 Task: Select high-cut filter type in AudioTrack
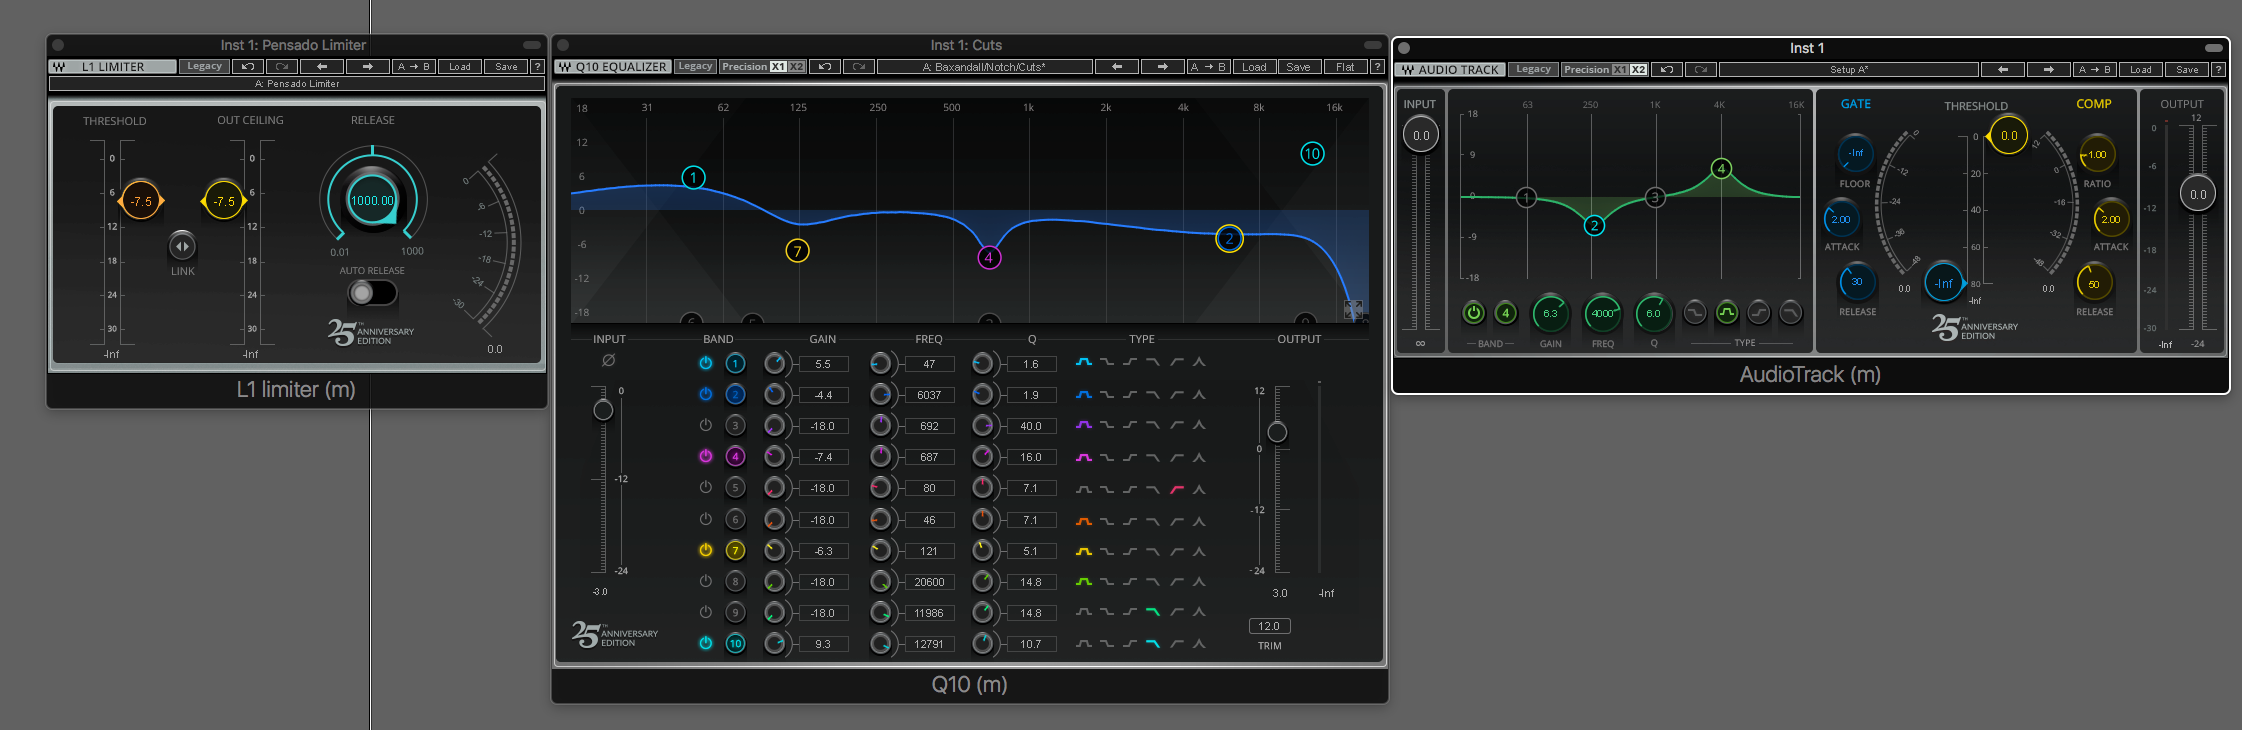tap(1791, 313)
